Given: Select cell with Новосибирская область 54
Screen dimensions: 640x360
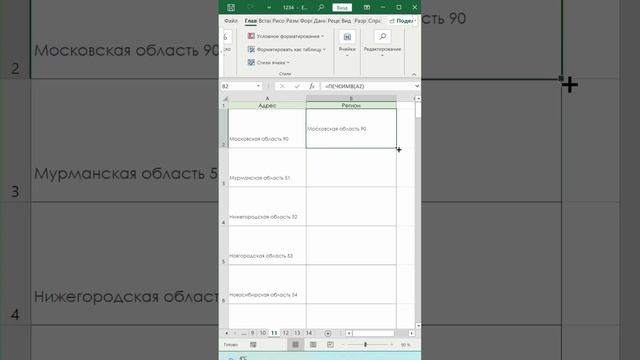Looking at the screenshot, I should (x=267, y=284).
